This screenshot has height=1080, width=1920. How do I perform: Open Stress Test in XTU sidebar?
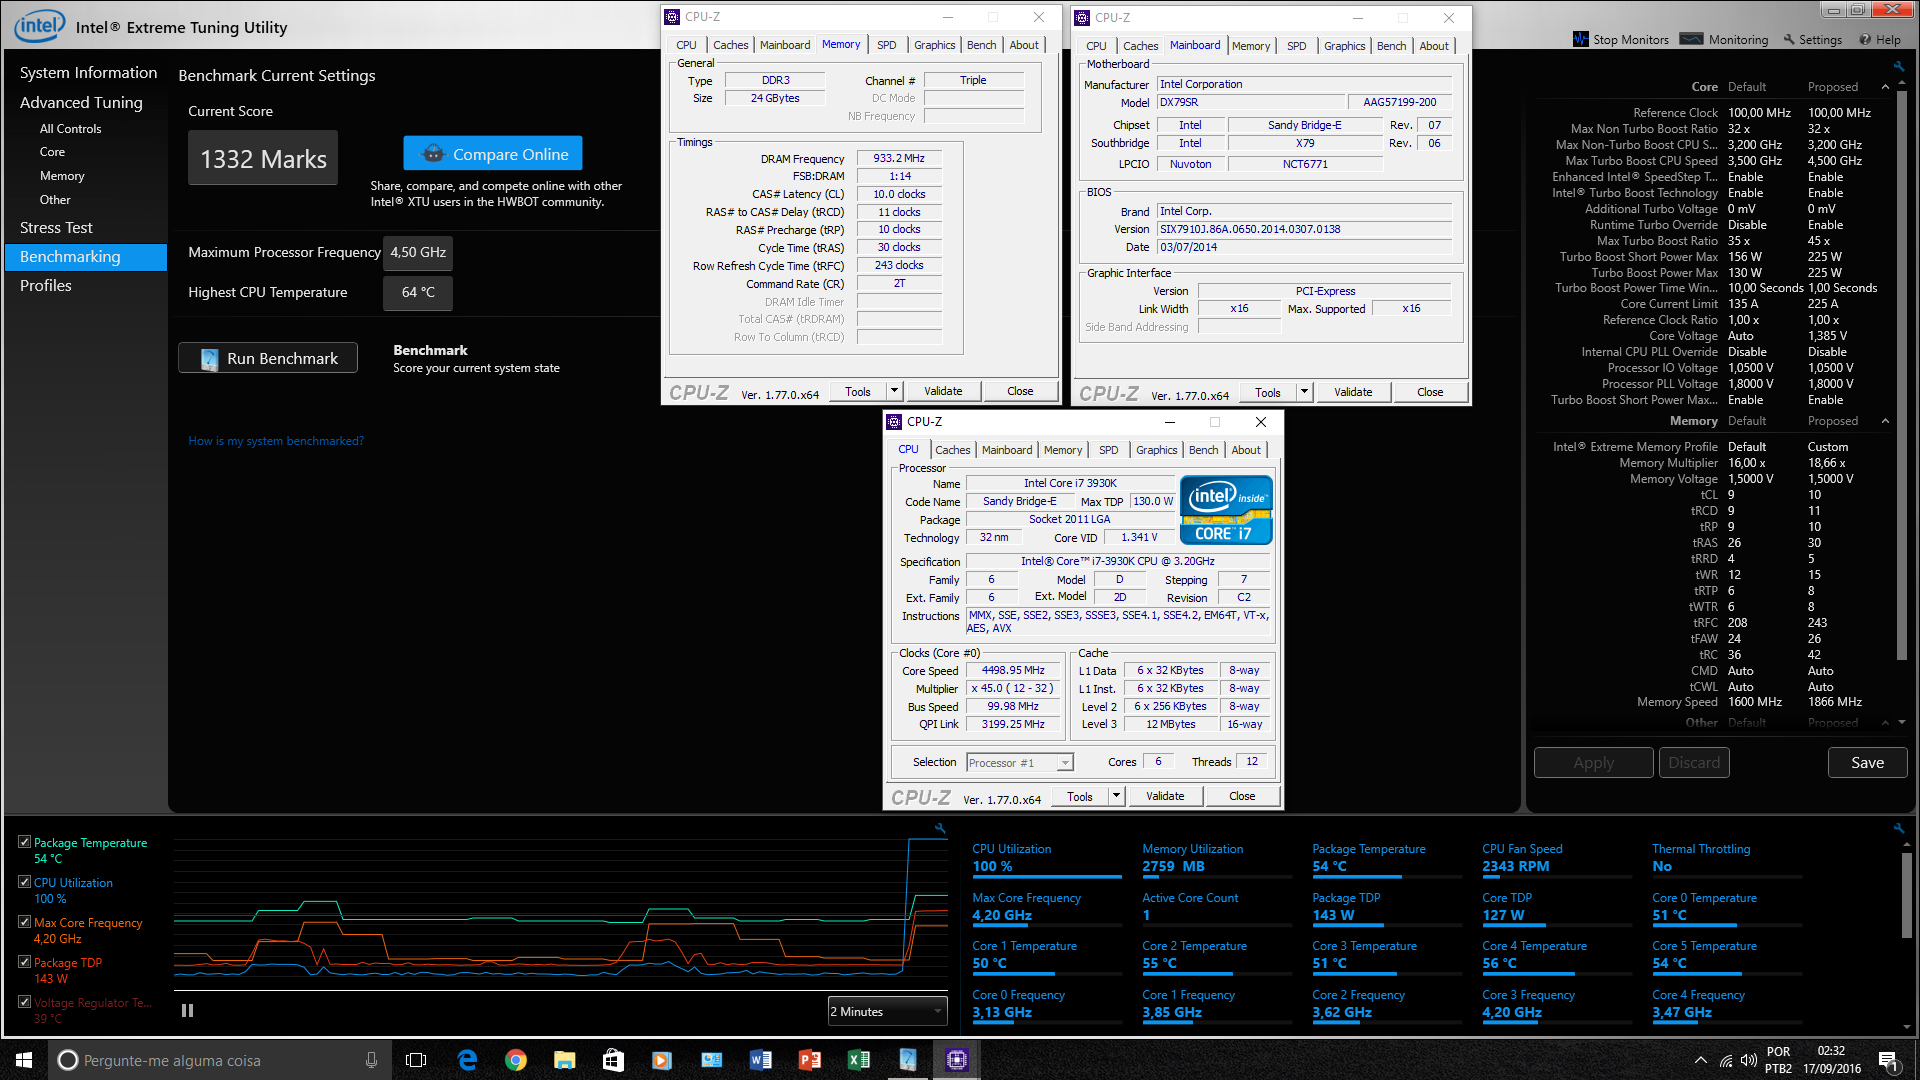(x=56, y=228)
